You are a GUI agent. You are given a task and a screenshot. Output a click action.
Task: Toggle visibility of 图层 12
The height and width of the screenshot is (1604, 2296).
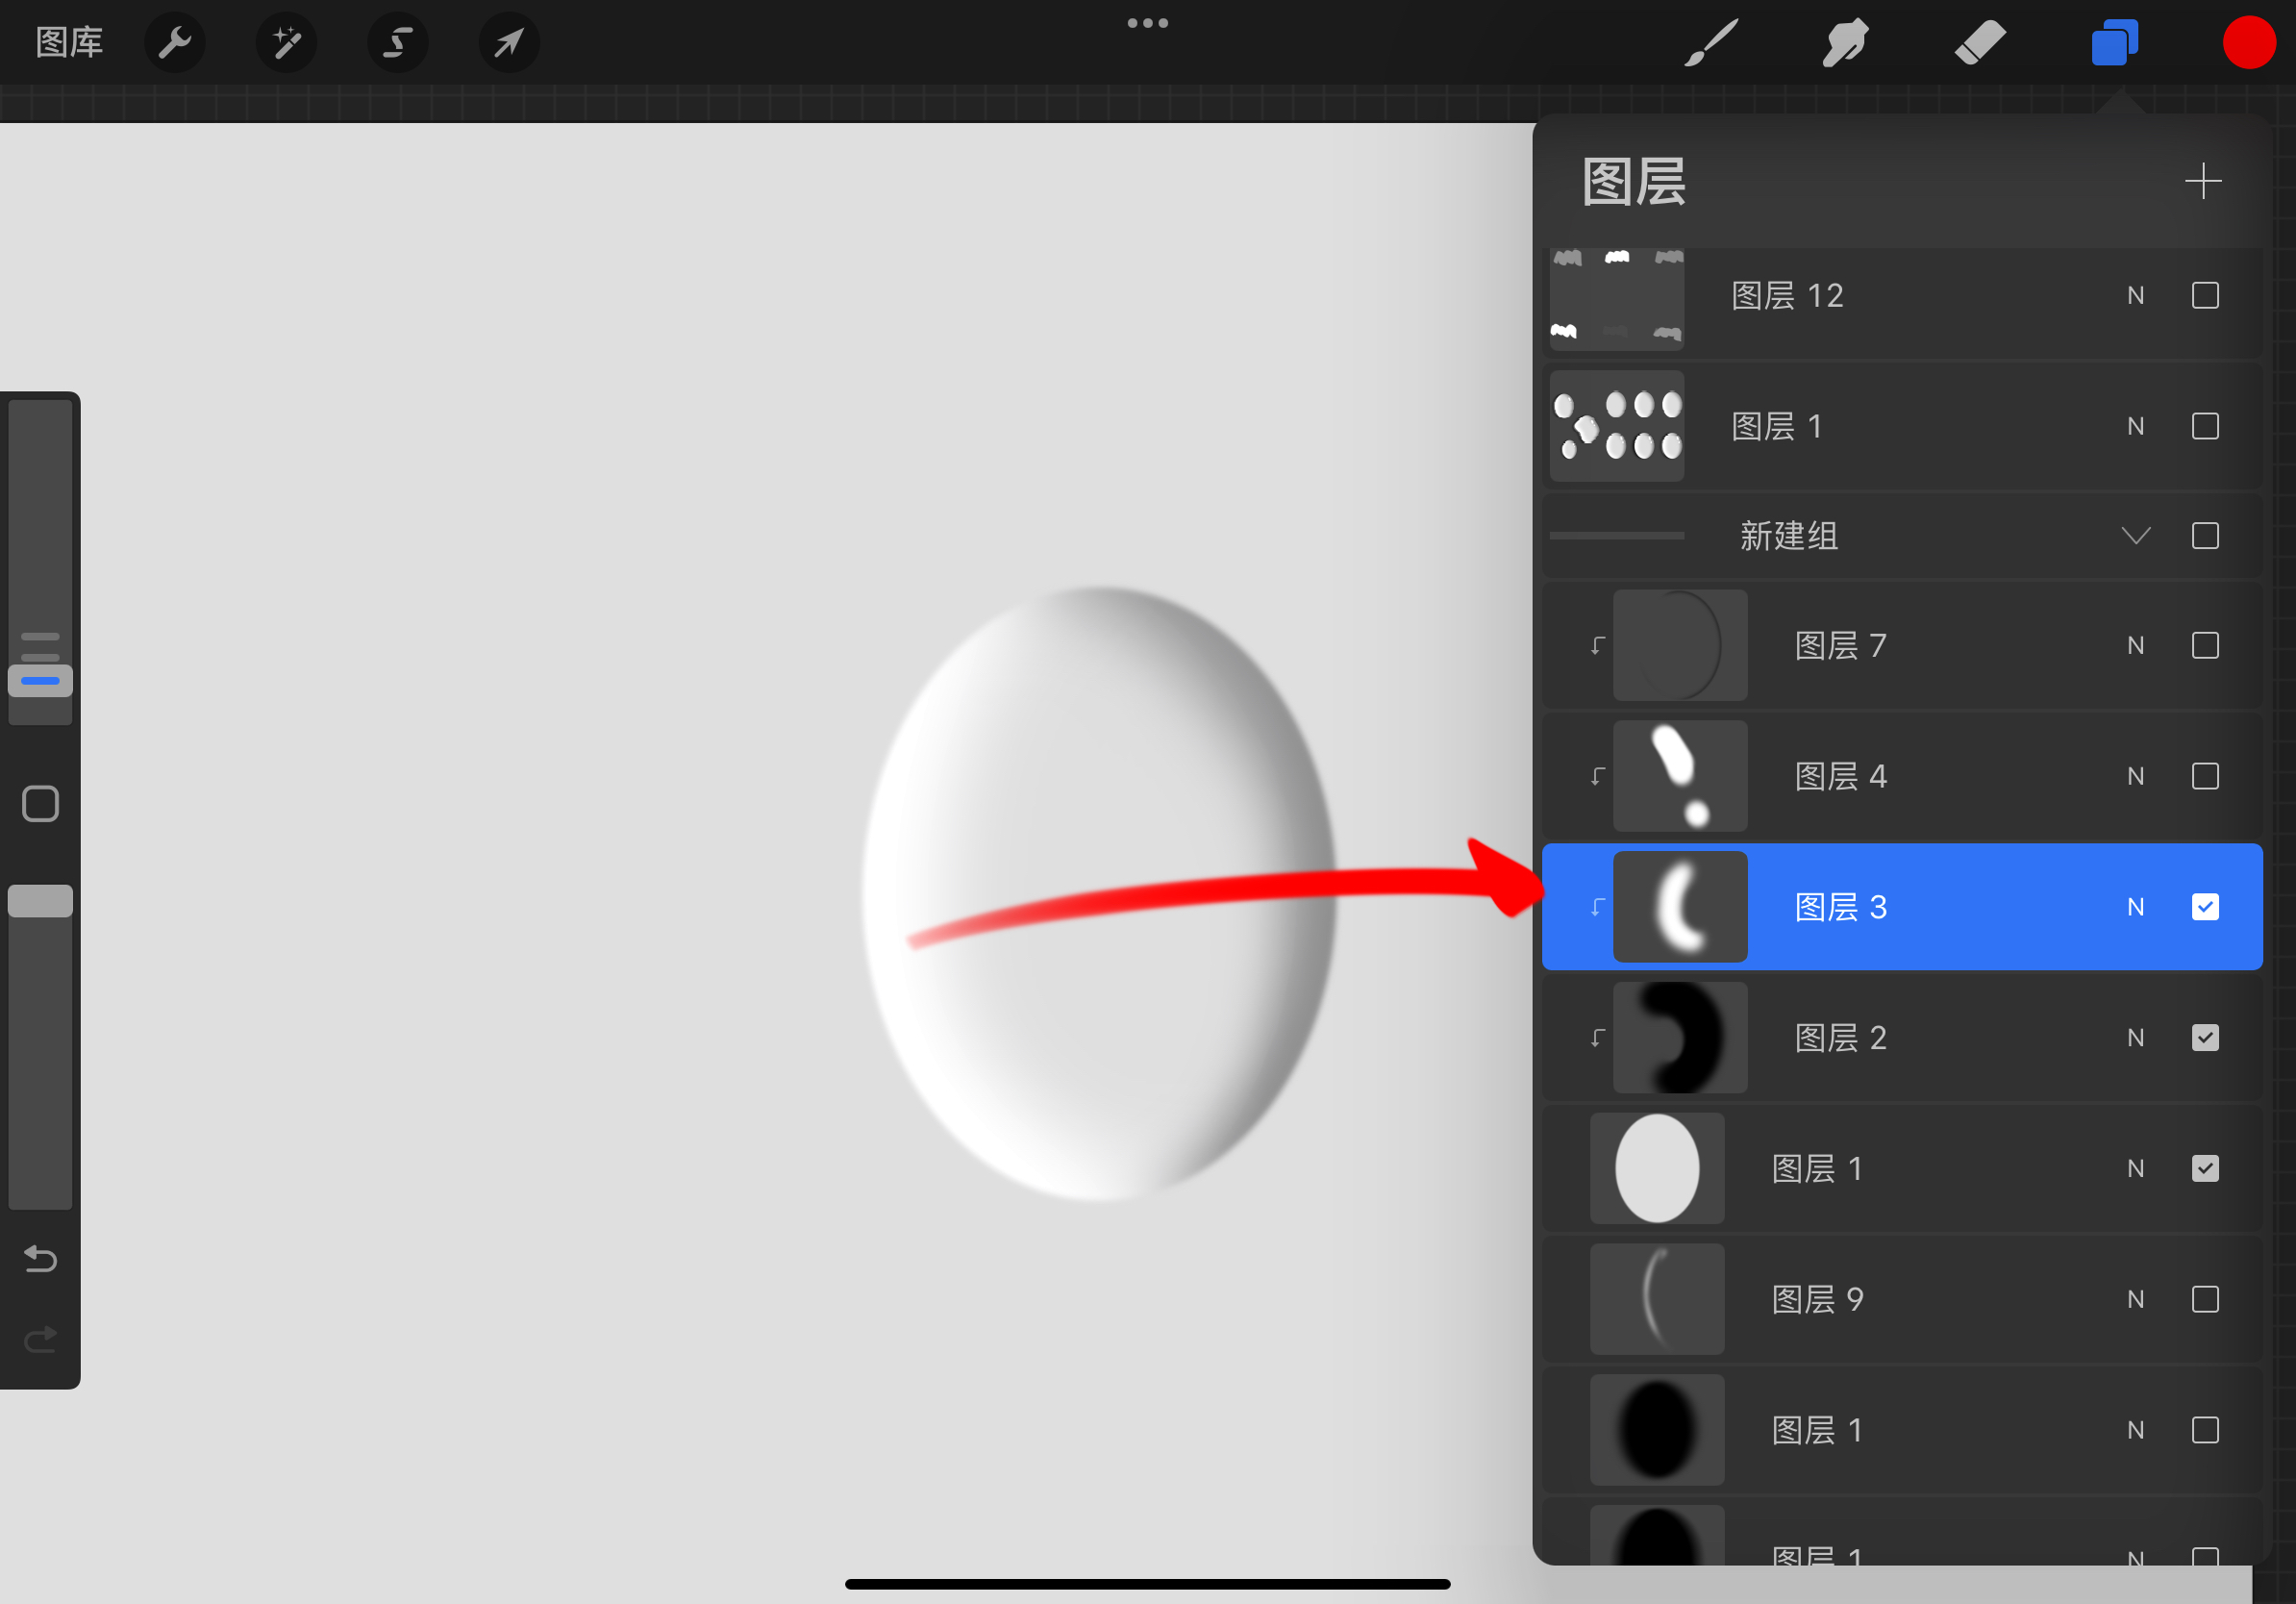click(2205, 295)
